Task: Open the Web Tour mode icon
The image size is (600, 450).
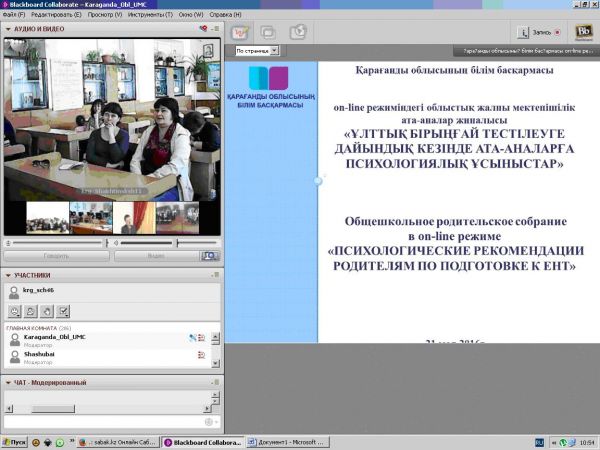Action: click(297, 31)
